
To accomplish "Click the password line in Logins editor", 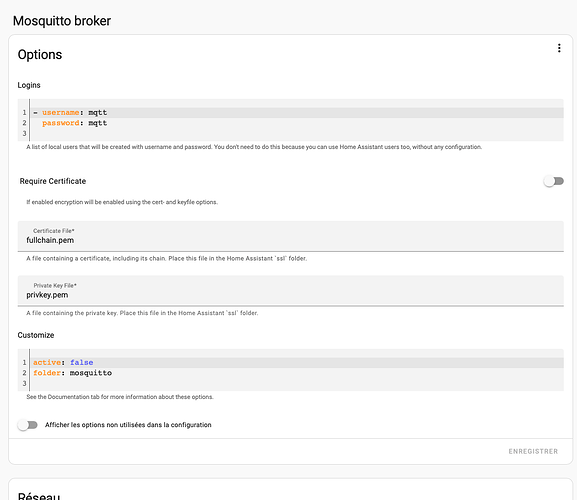I will pyautogui.click(x=296, y=123).
